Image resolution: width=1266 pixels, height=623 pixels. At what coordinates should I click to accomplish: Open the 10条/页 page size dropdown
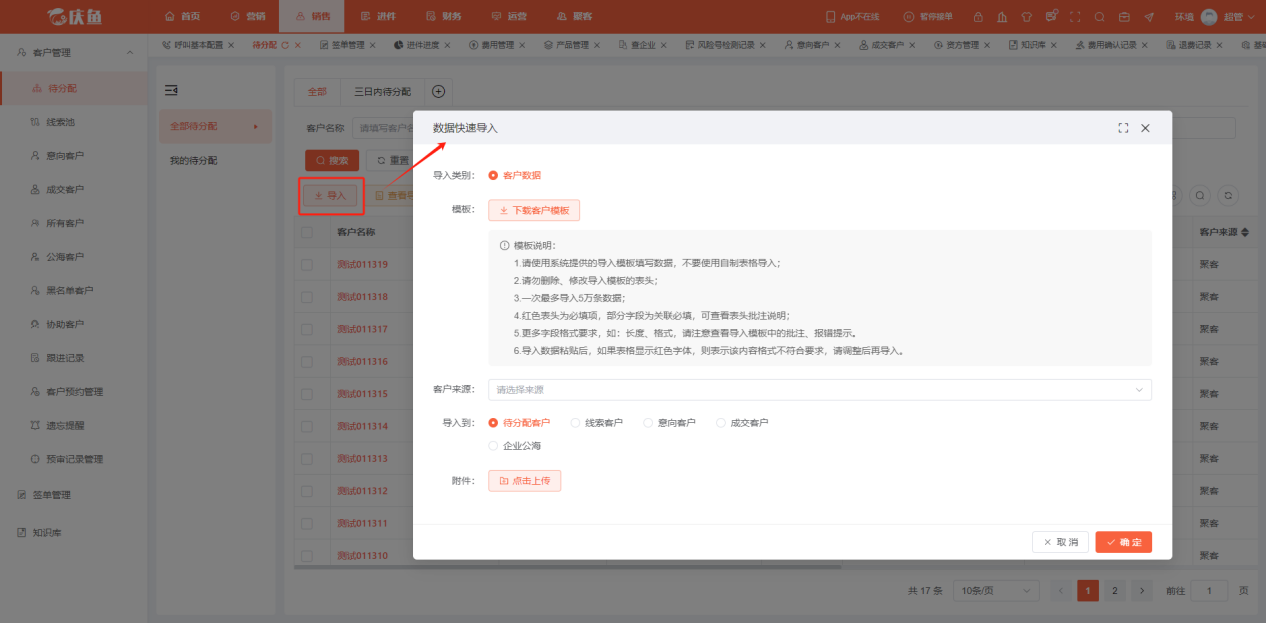coord(995,591)
